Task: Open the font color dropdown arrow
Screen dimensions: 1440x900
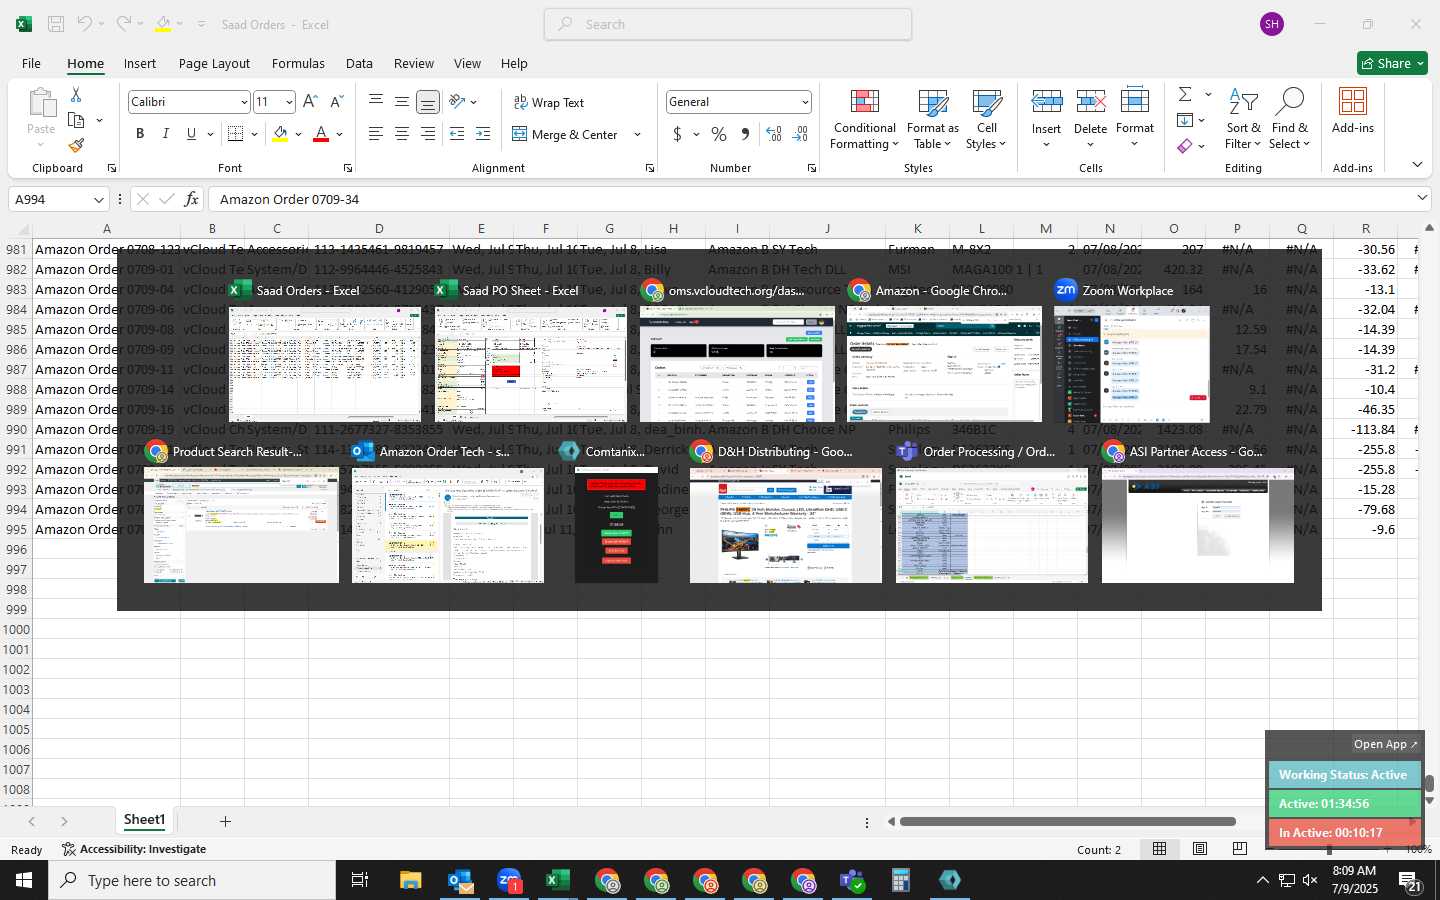Action: tap(339, 134)
